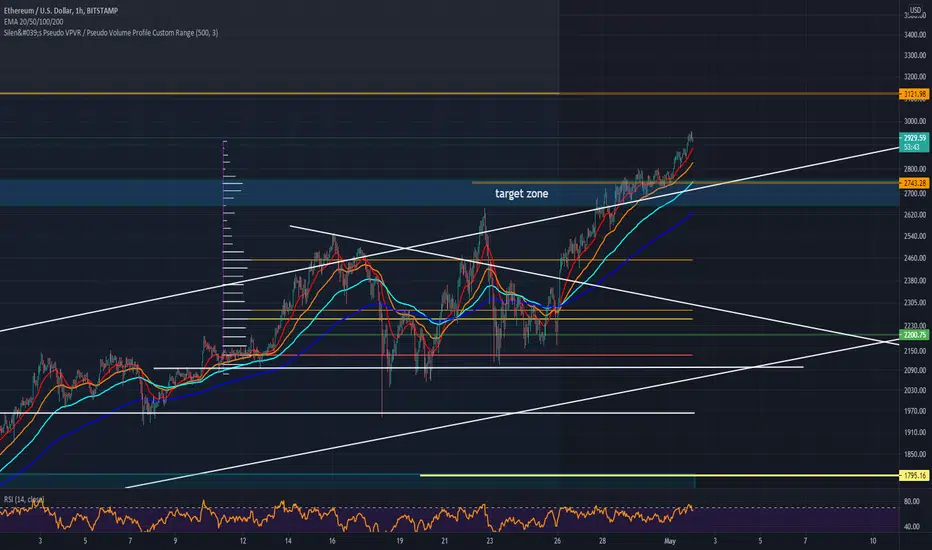
Task: Click the orange 2743.28 price label
Action: [914, 183]
